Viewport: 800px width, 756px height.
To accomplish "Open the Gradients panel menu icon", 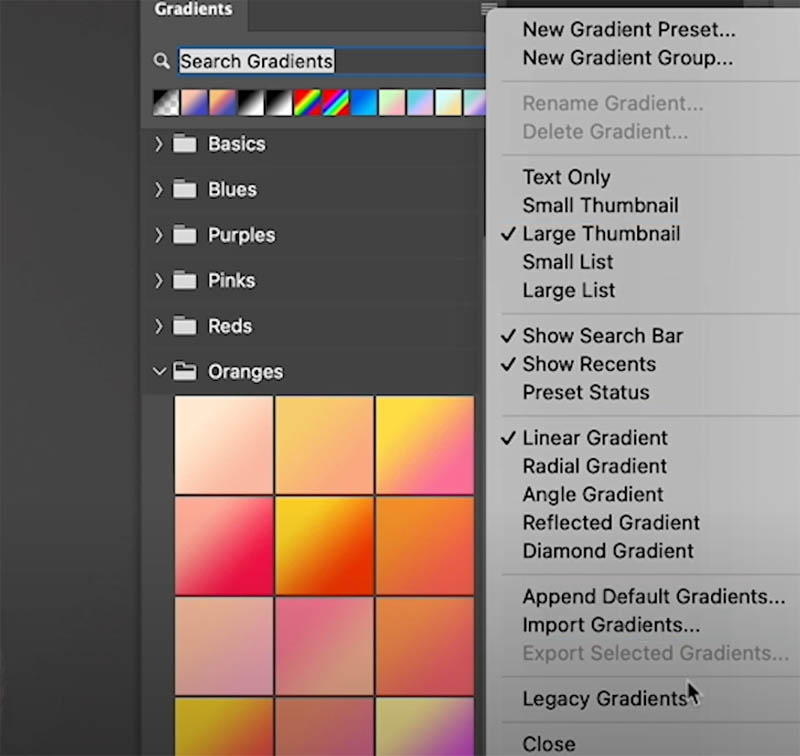I will 489,7.
